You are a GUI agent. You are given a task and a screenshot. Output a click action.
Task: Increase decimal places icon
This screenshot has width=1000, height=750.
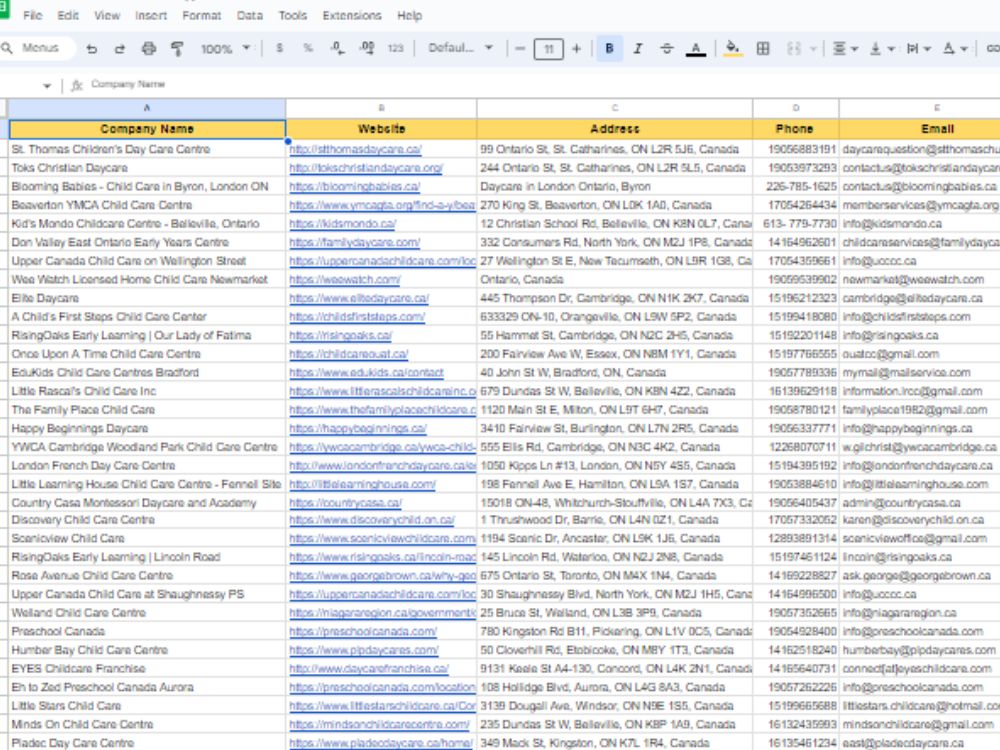[x=367, y=48]
